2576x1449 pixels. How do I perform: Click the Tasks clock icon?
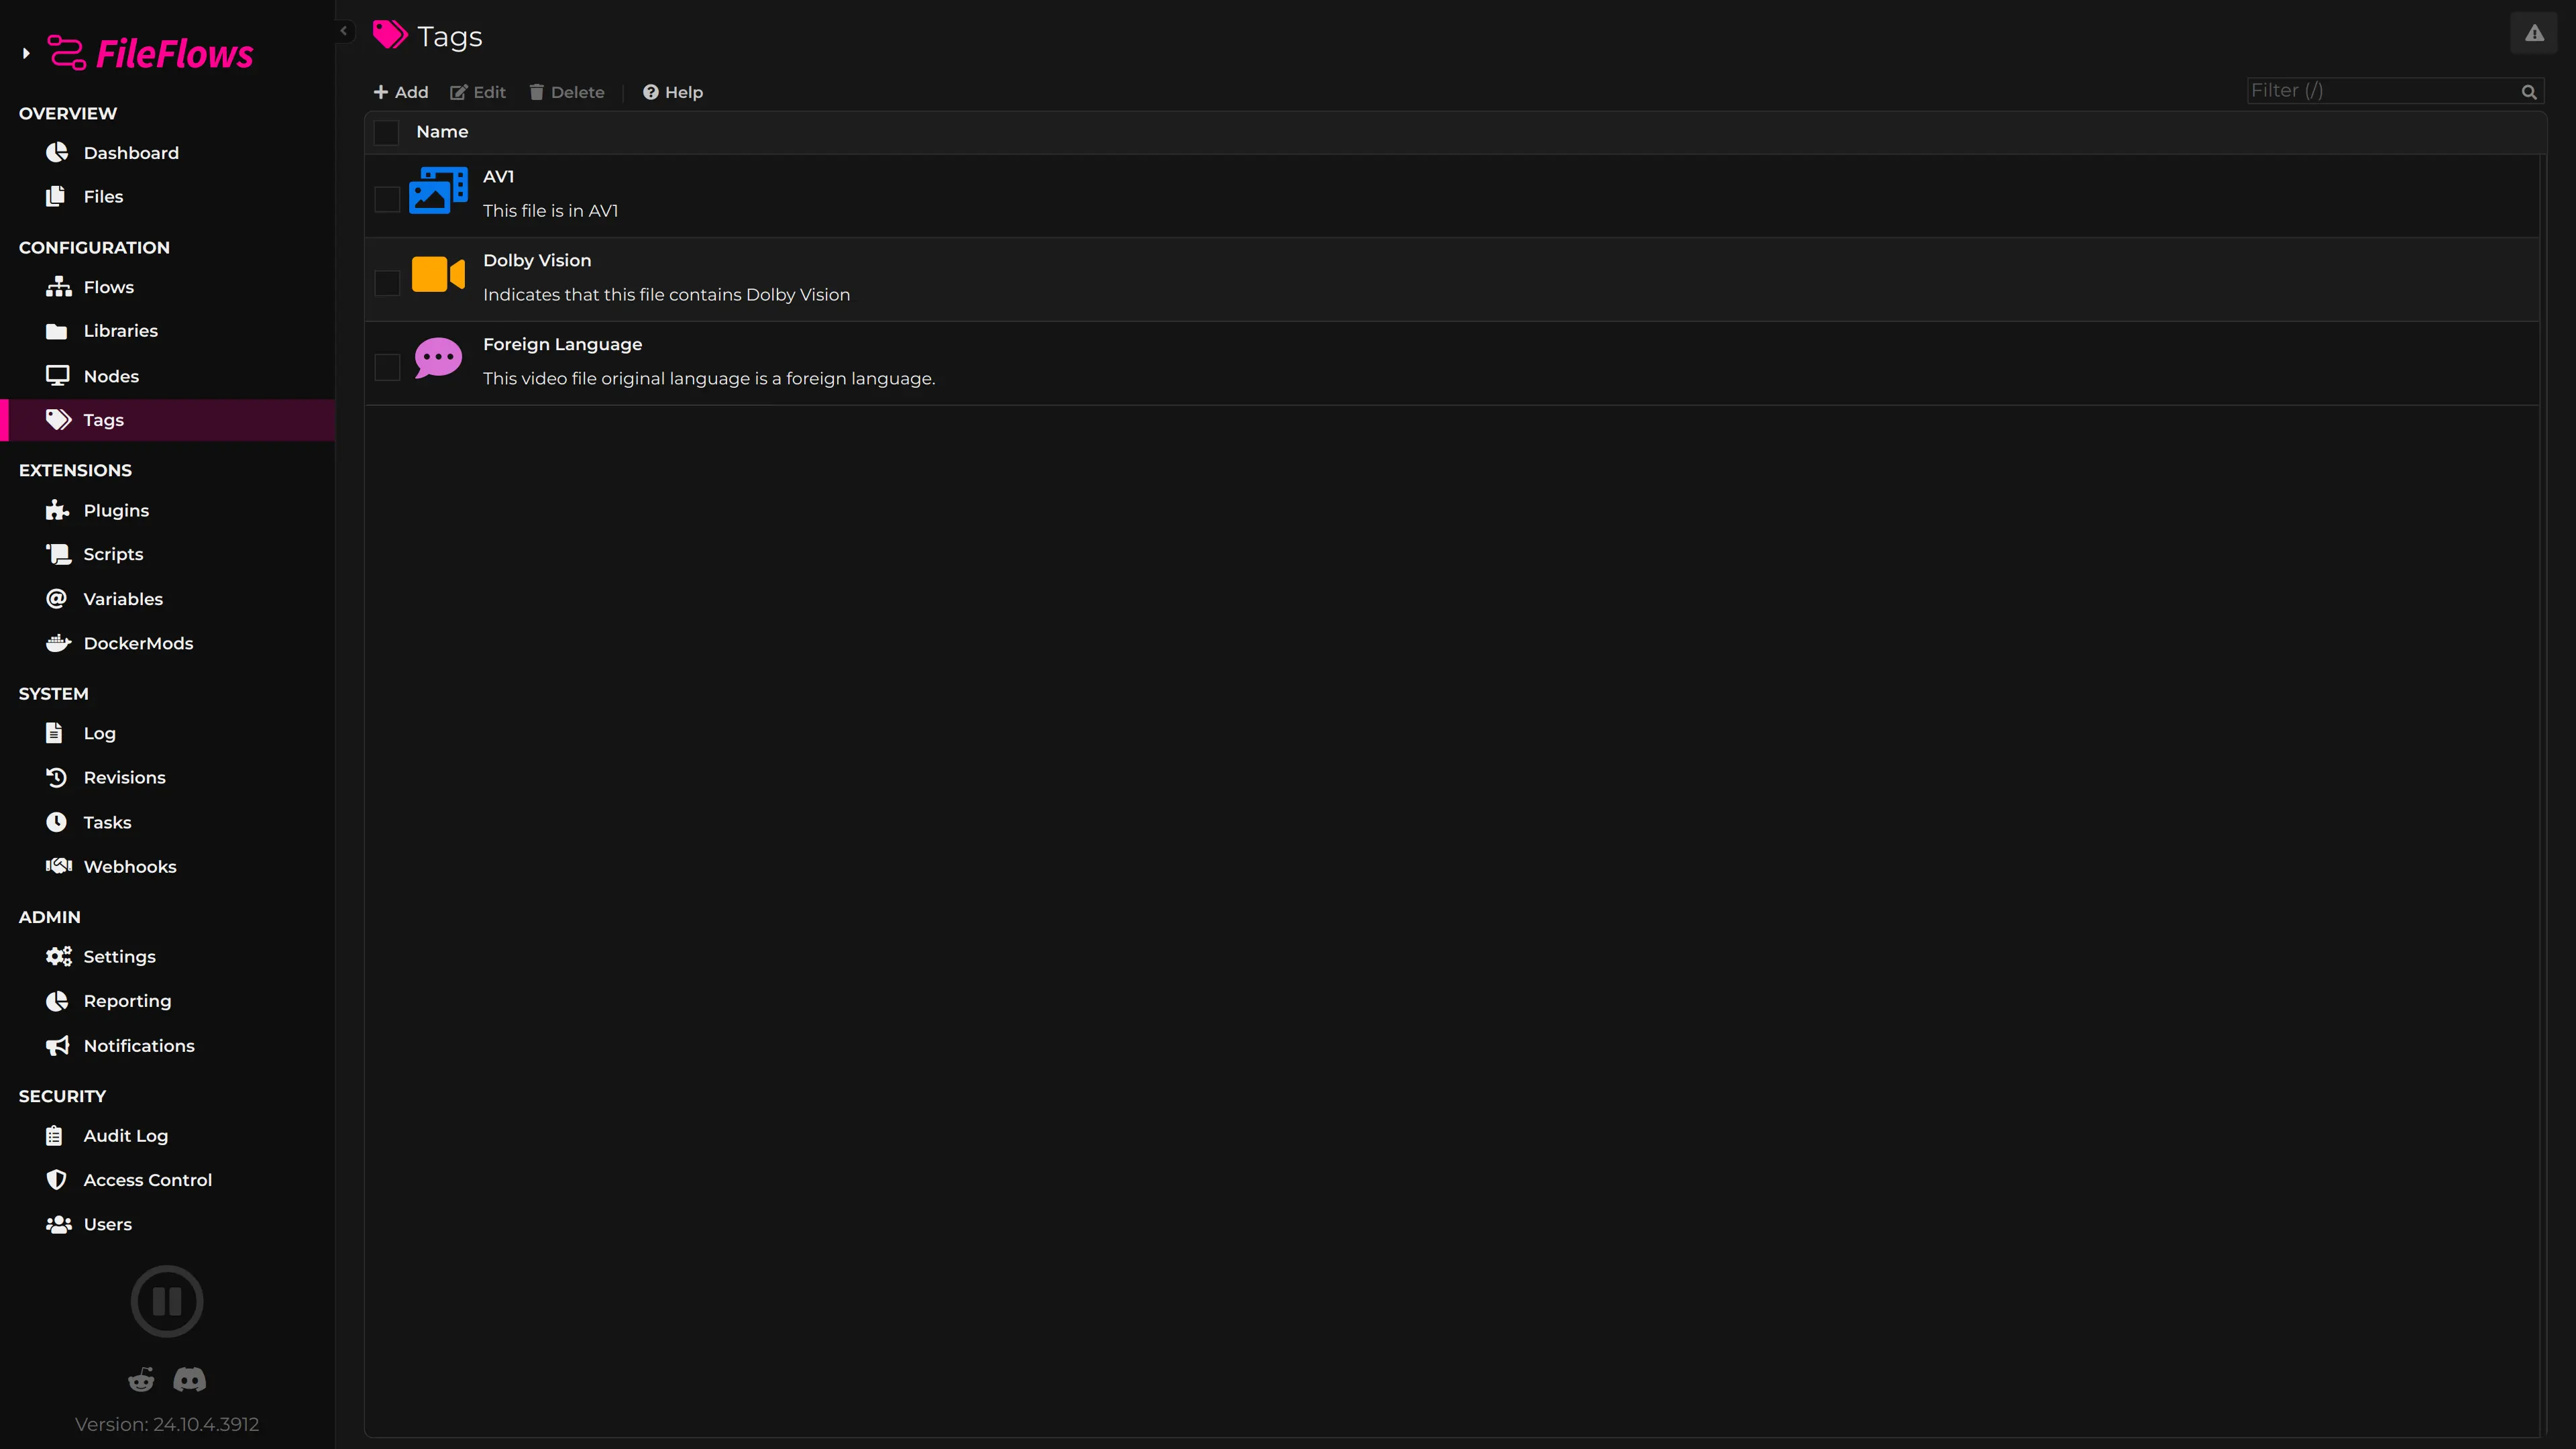(x=56, y=822)
